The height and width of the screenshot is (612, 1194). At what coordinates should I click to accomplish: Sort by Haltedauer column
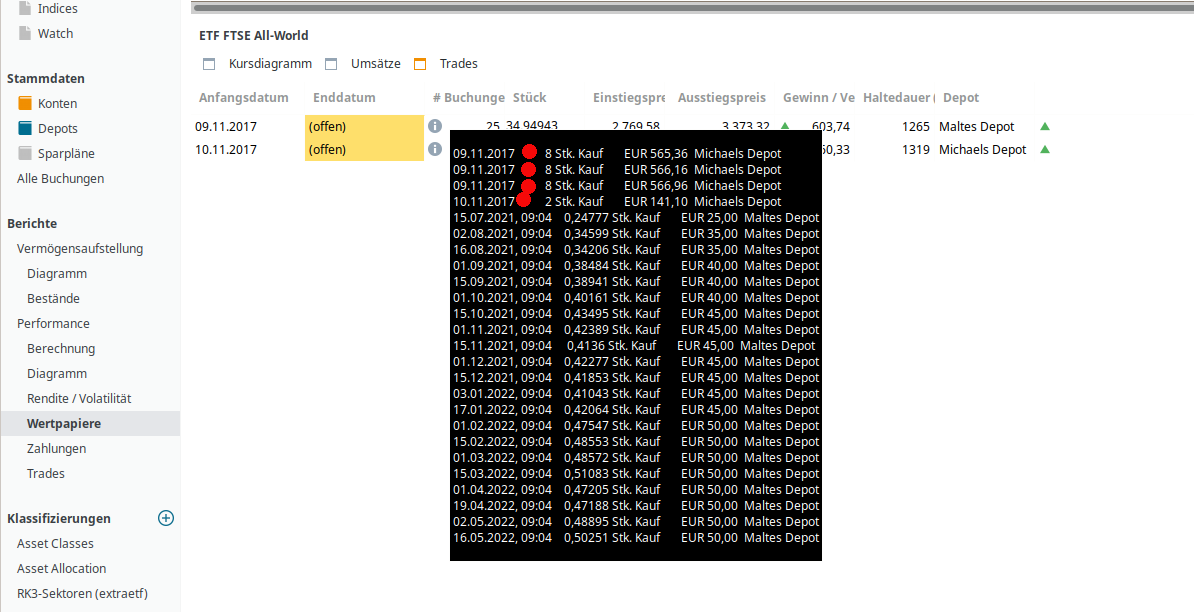point(899,97)
